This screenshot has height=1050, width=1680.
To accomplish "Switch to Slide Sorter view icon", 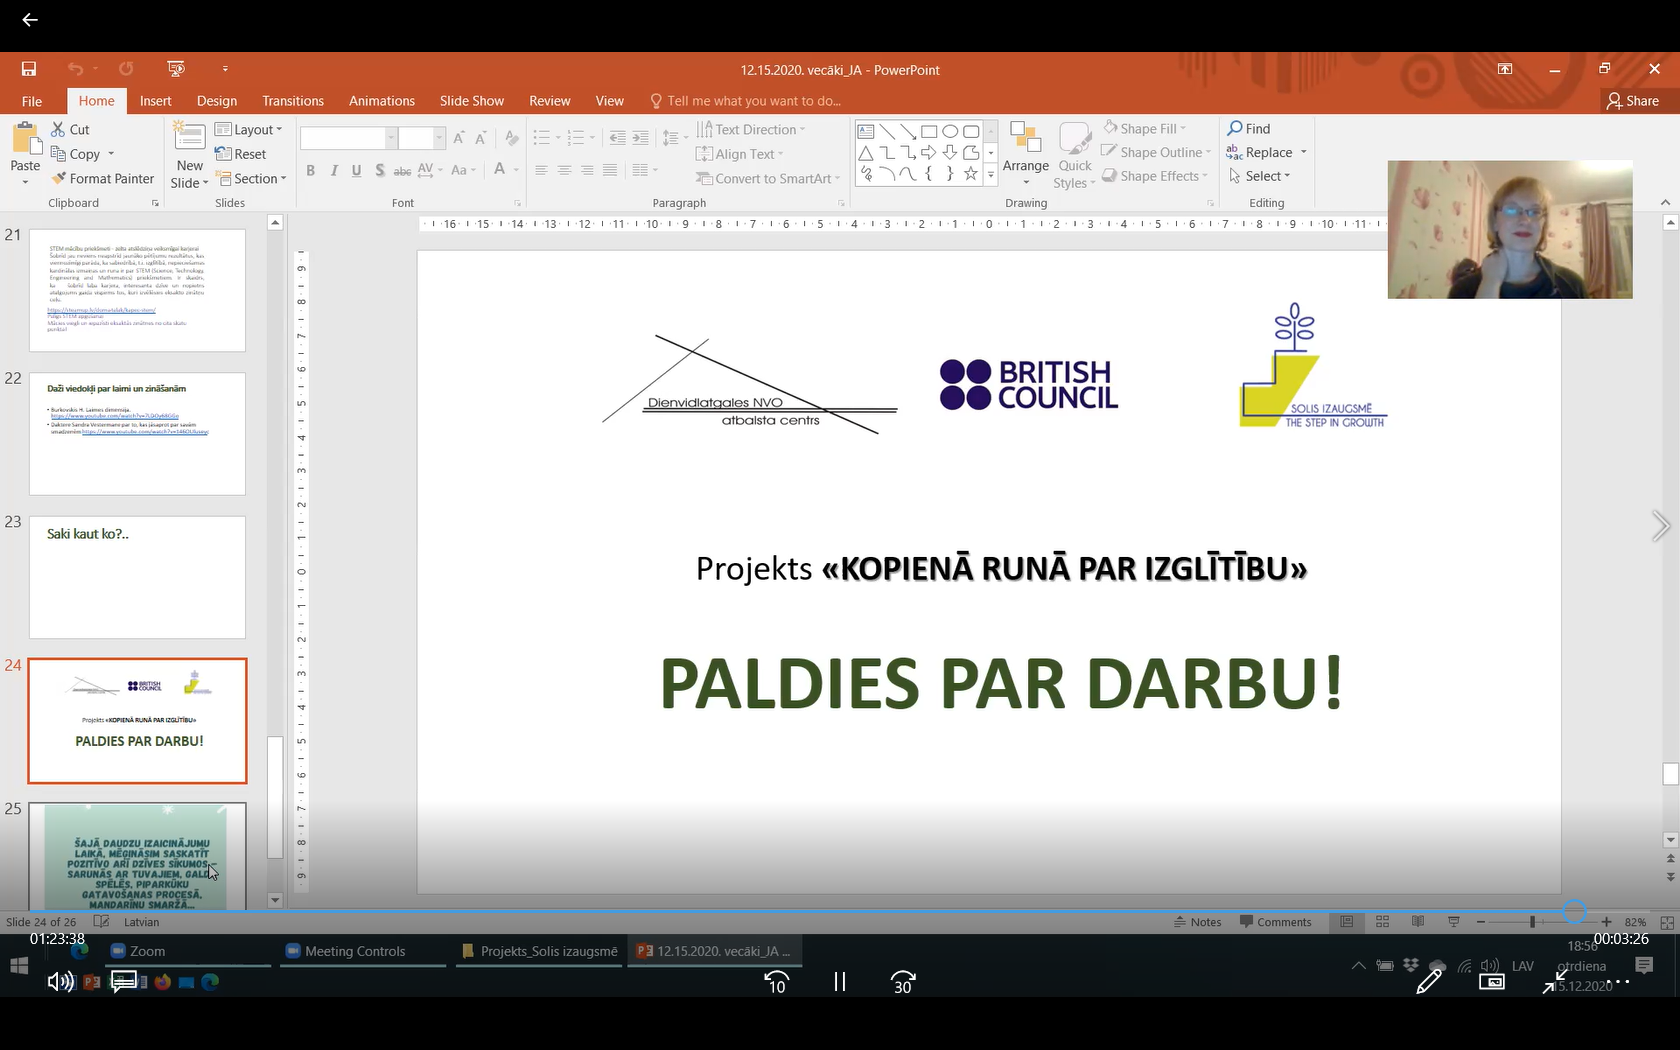I will 1382,922.
